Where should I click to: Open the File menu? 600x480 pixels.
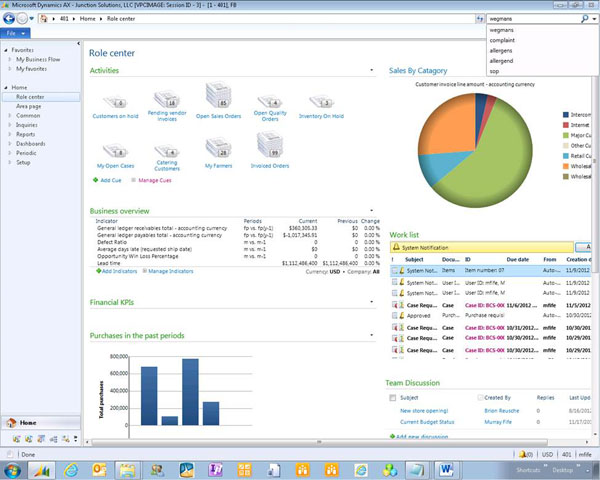click(15, 33)
